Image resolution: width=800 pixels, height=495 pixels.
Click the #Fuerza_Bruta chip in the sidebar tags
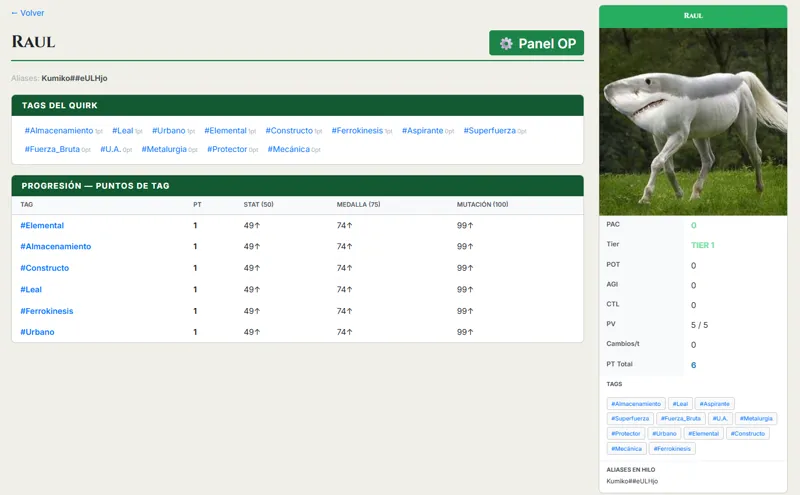click(681, 418)
